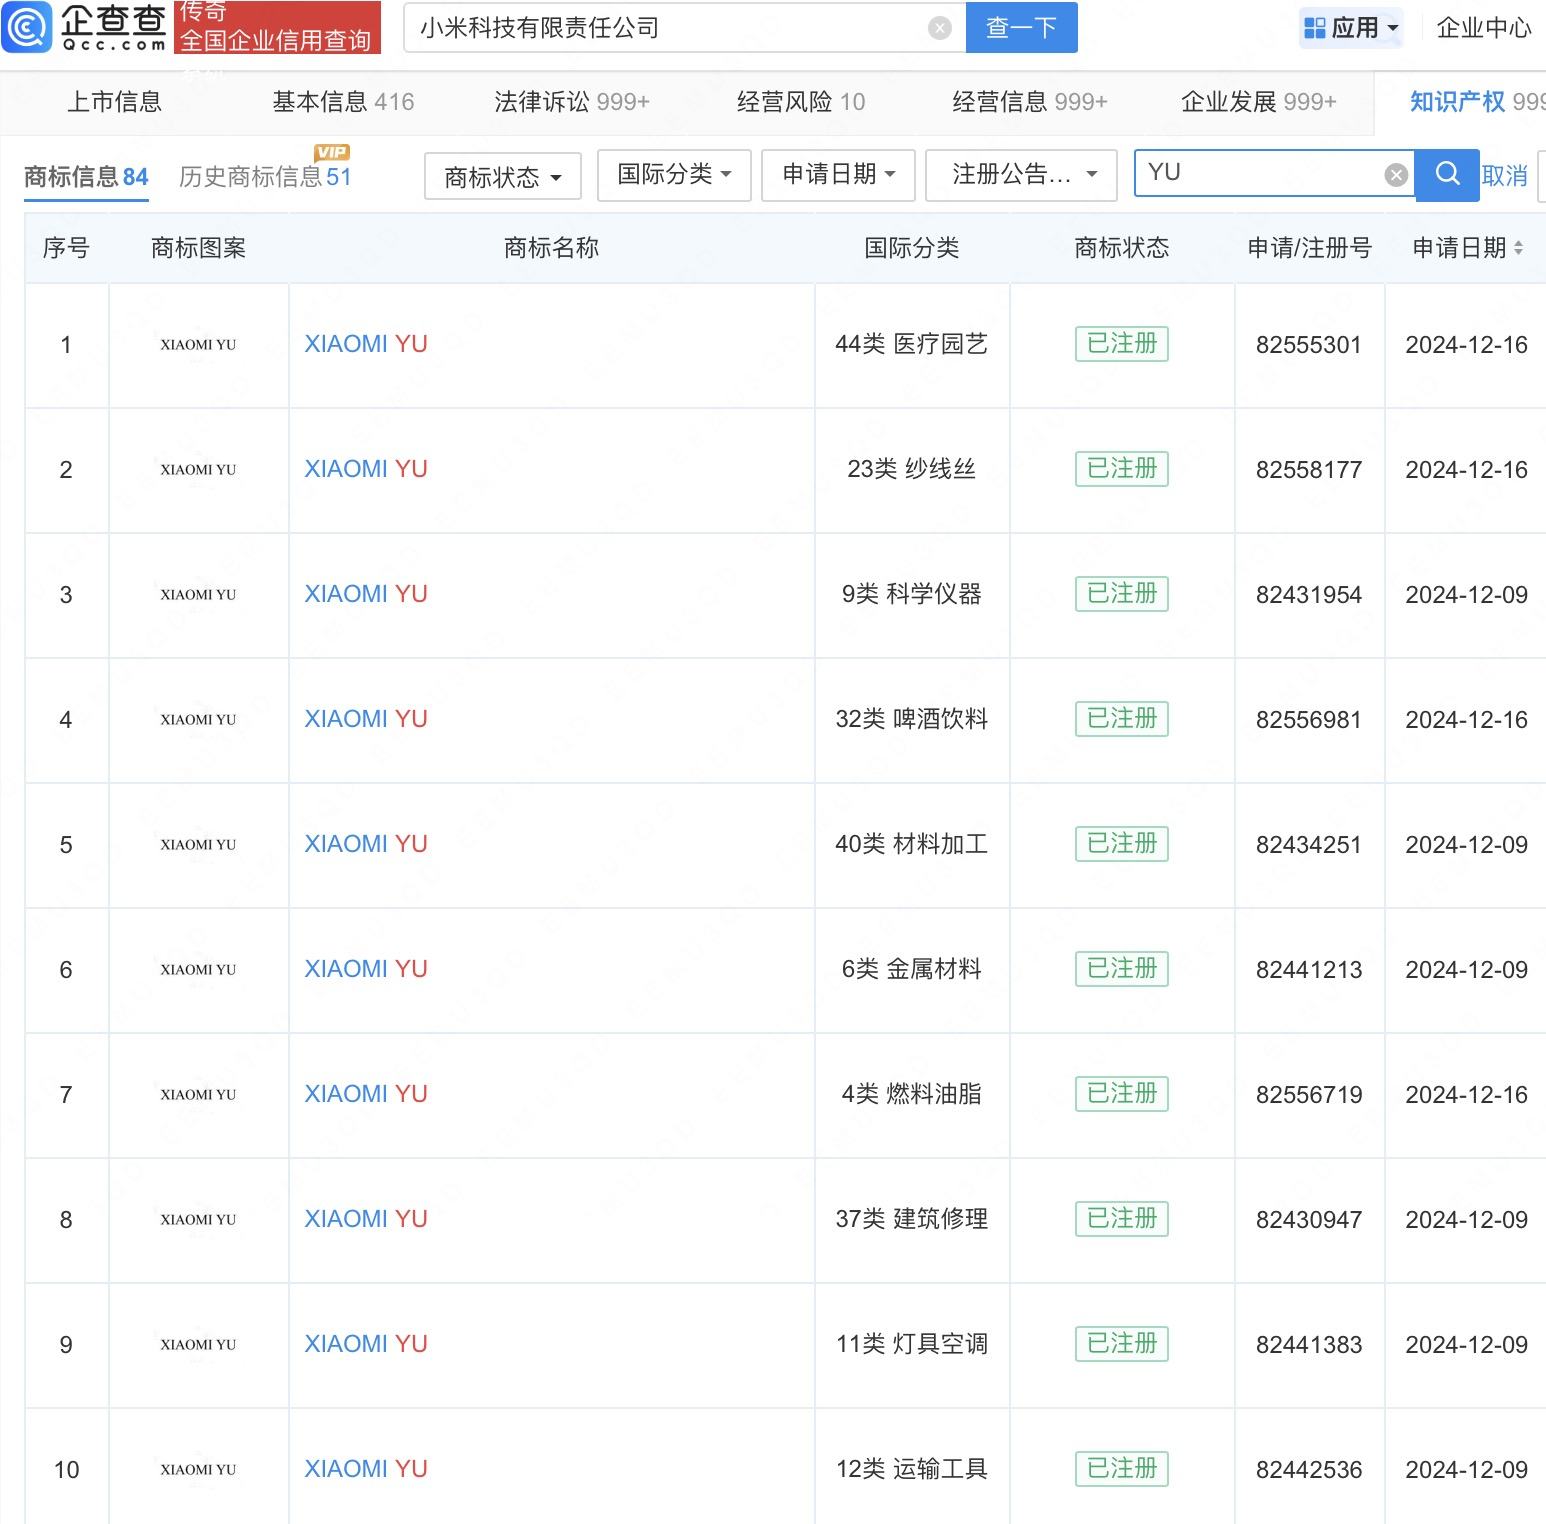Open XIAOMI YU link for 9类 科学仪器
The image size is (1546, 1524).
click(365, 594)
